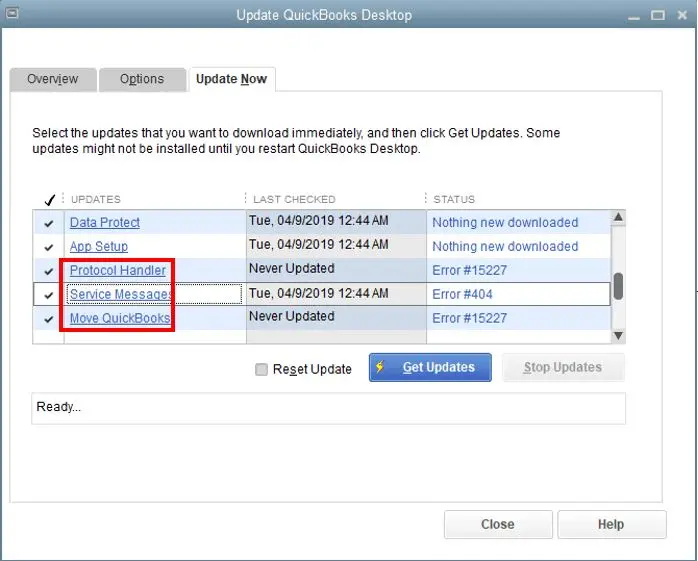The height and width of the screenshot is (561, 698).
Task: Open the App Setup link
Action: coord(99,247)
